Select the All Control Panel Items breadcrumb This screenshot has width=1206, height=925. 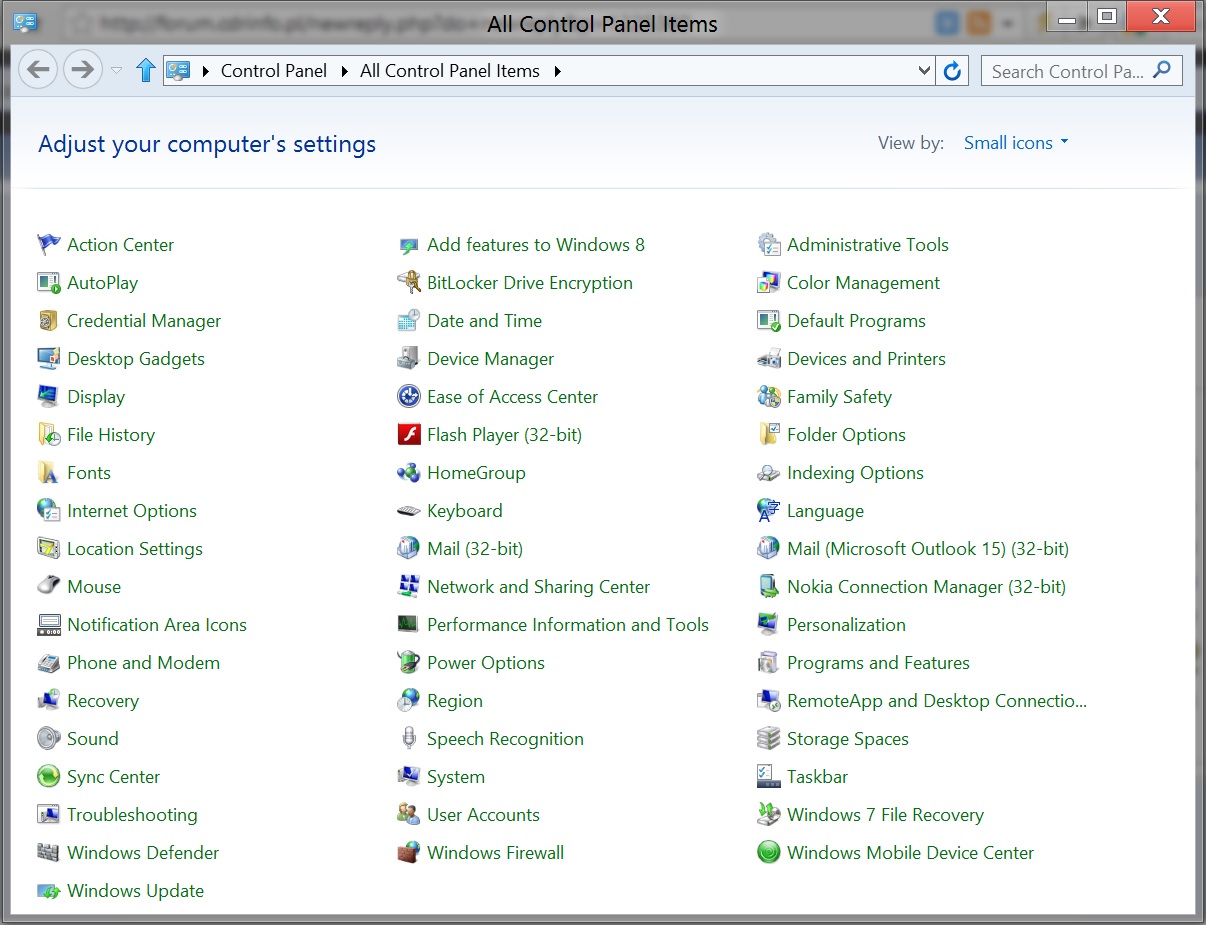tap(450, 71)
